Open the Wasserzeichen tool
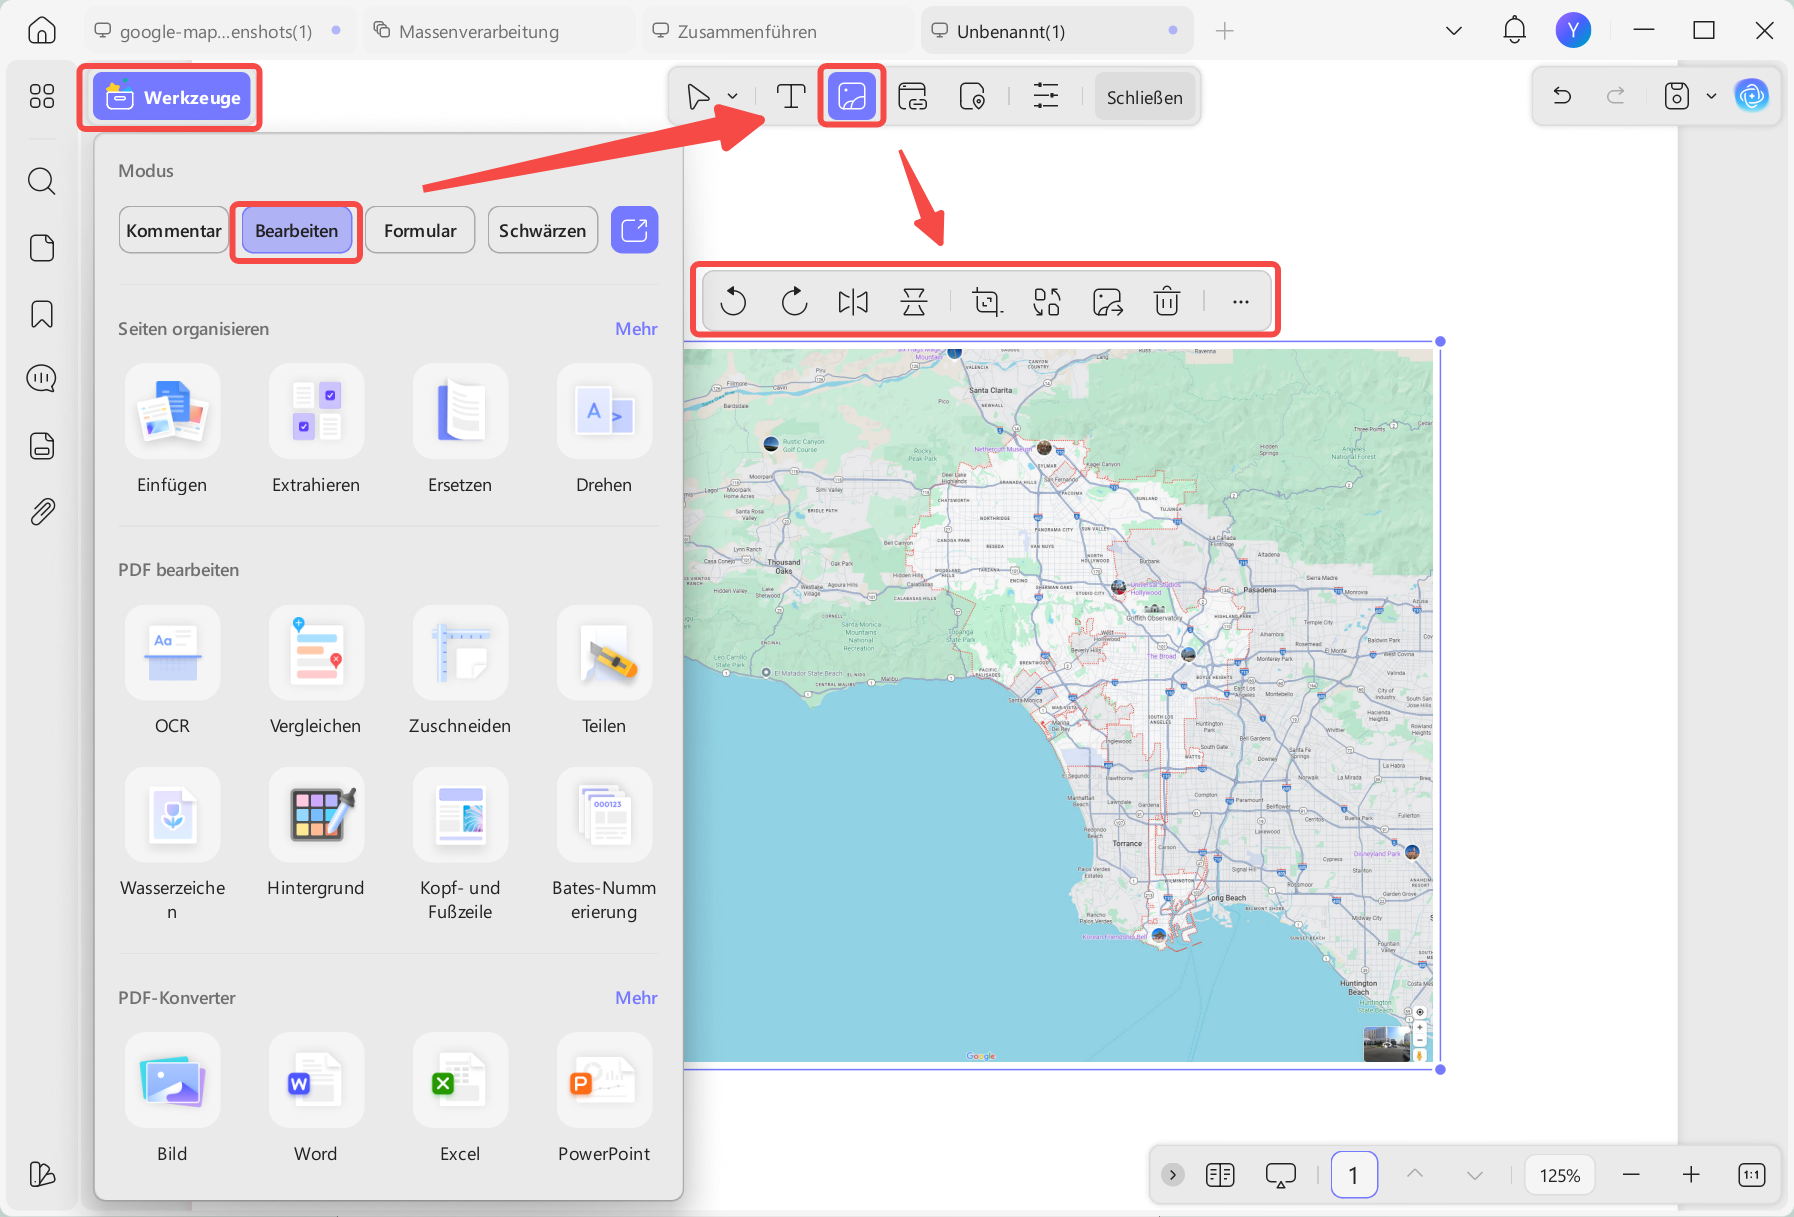The height and width of the screenshot is (1217, 1794). point(172,844)
